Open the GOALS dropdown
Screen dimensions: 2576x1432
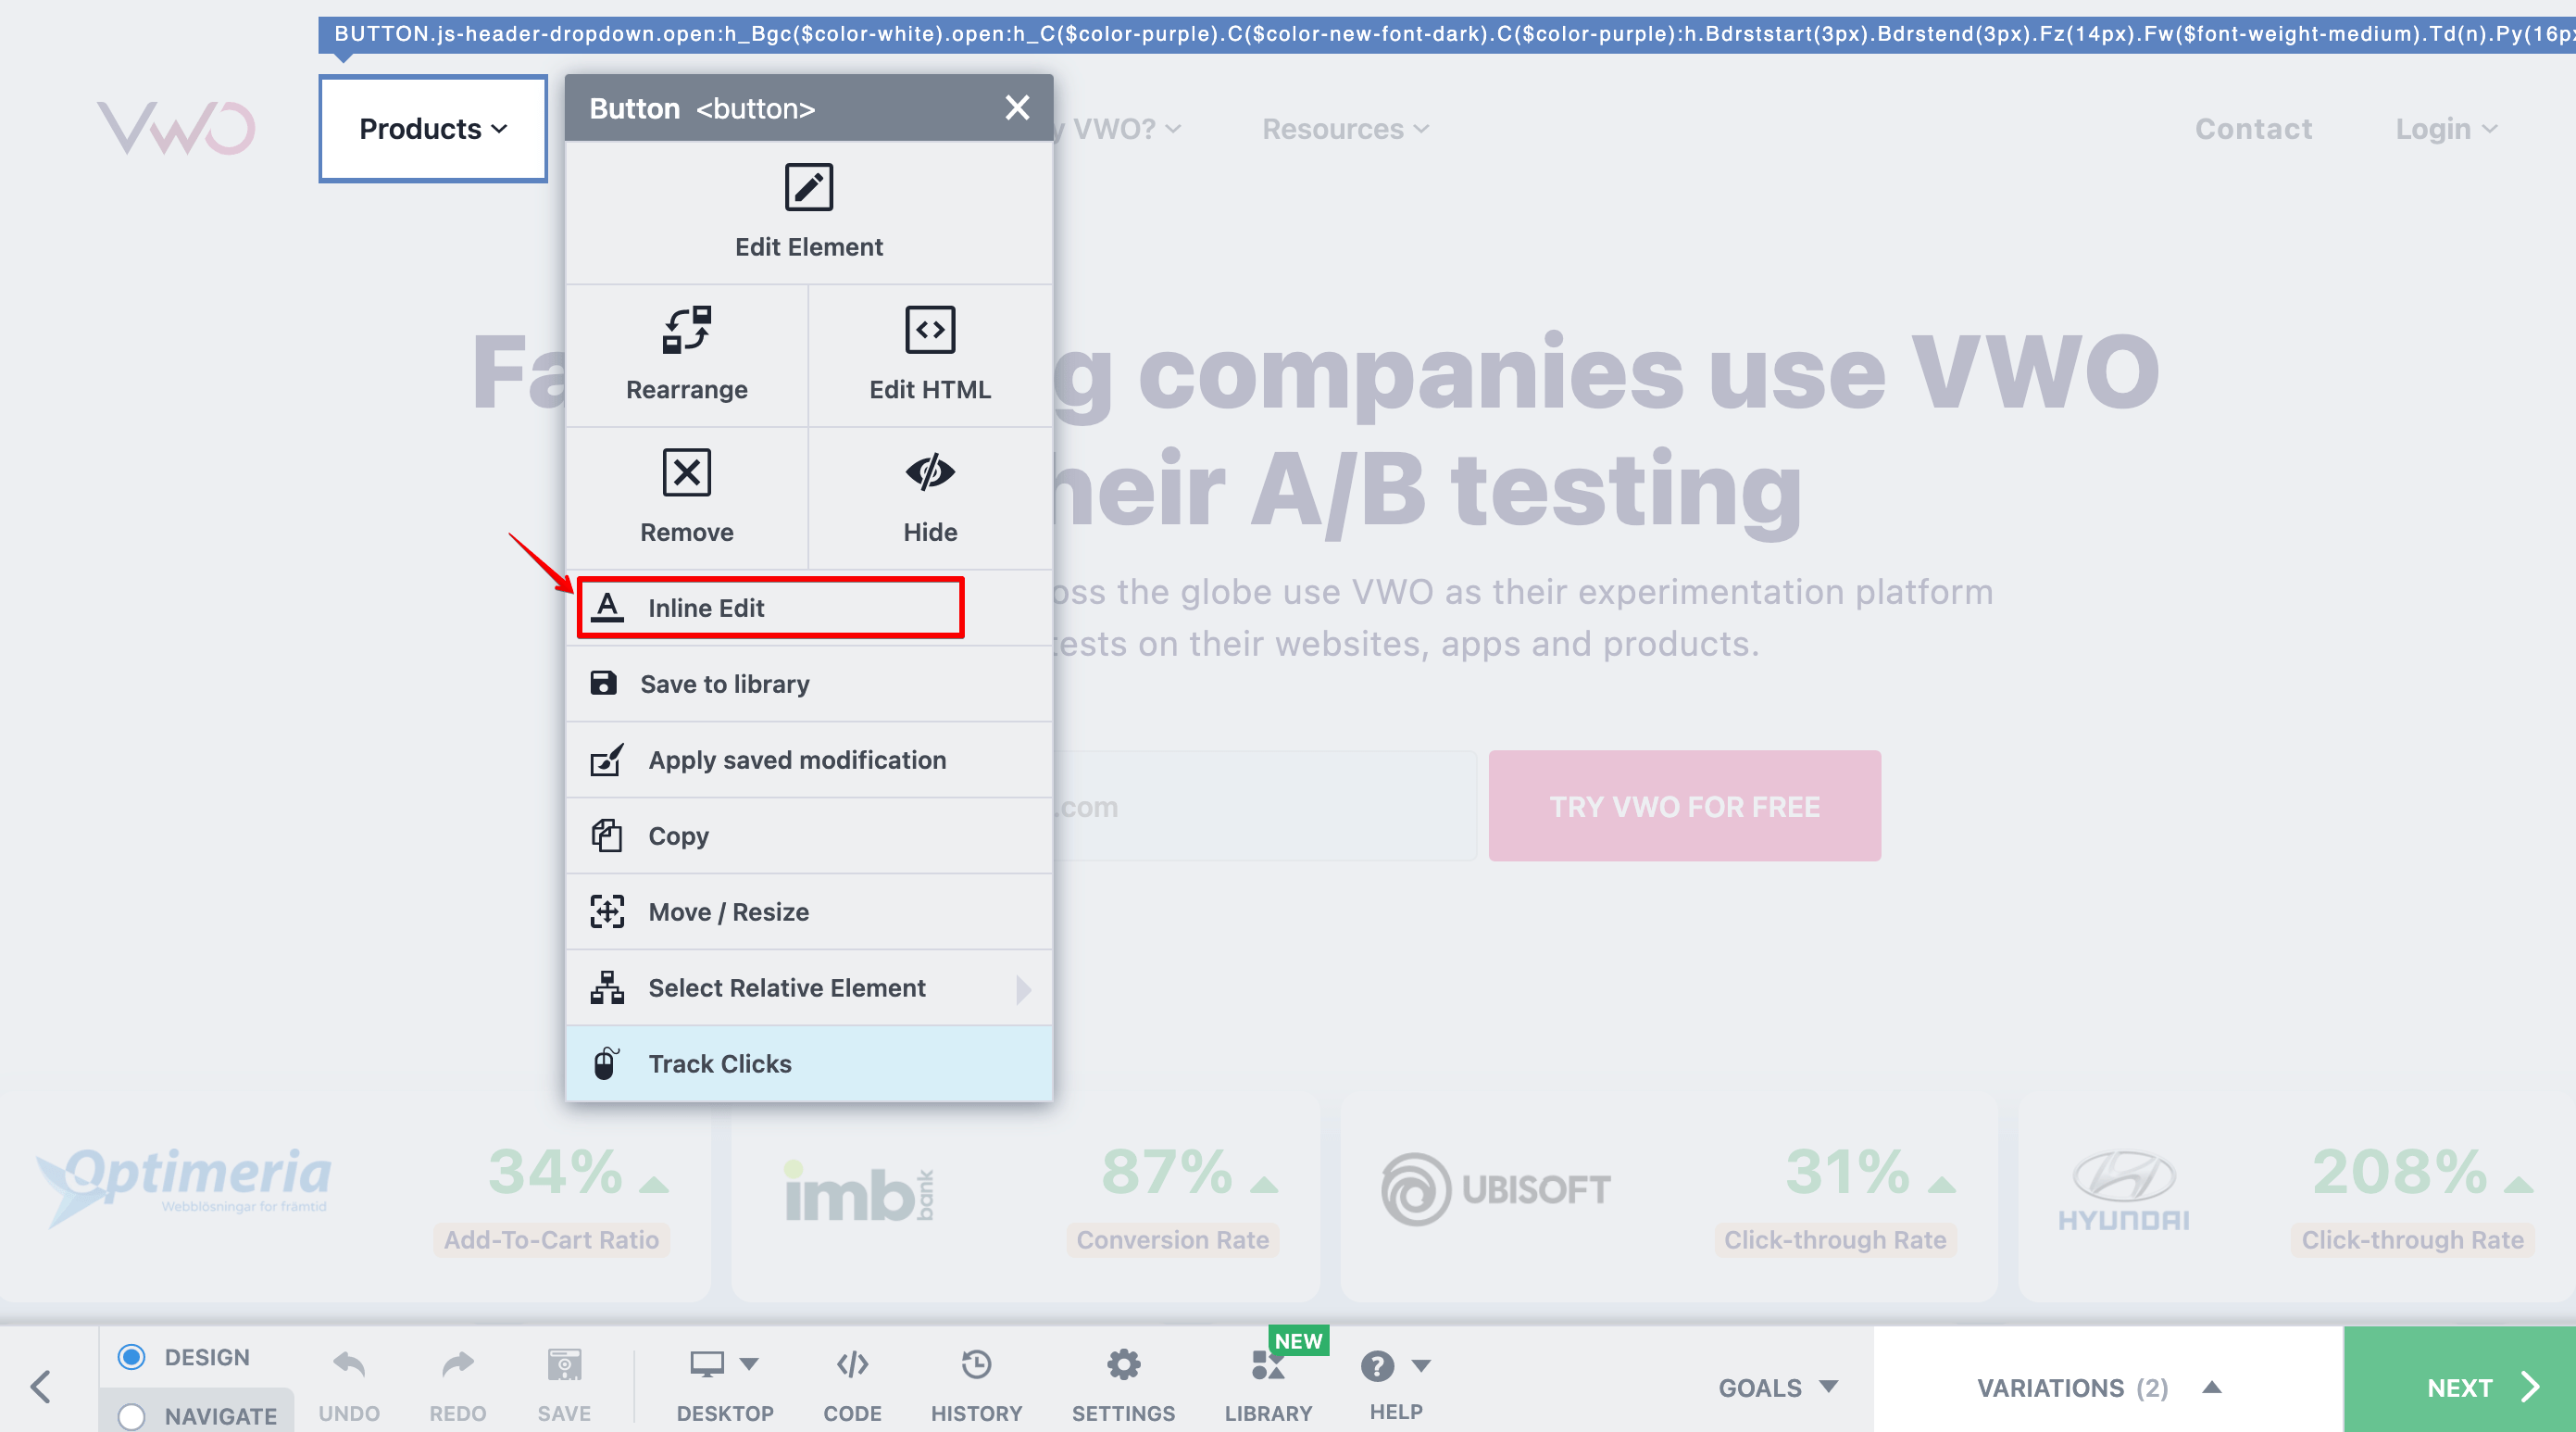[1777, 1387]
